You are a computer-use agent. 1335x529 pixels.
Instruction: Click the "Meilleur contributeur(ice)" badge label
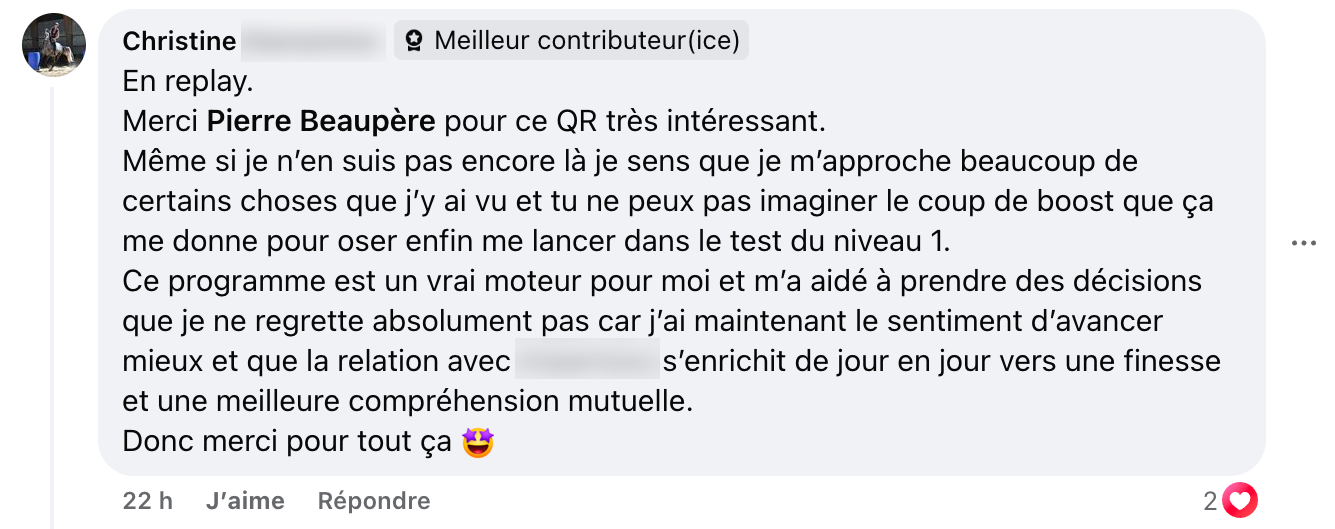coord(587,41)
